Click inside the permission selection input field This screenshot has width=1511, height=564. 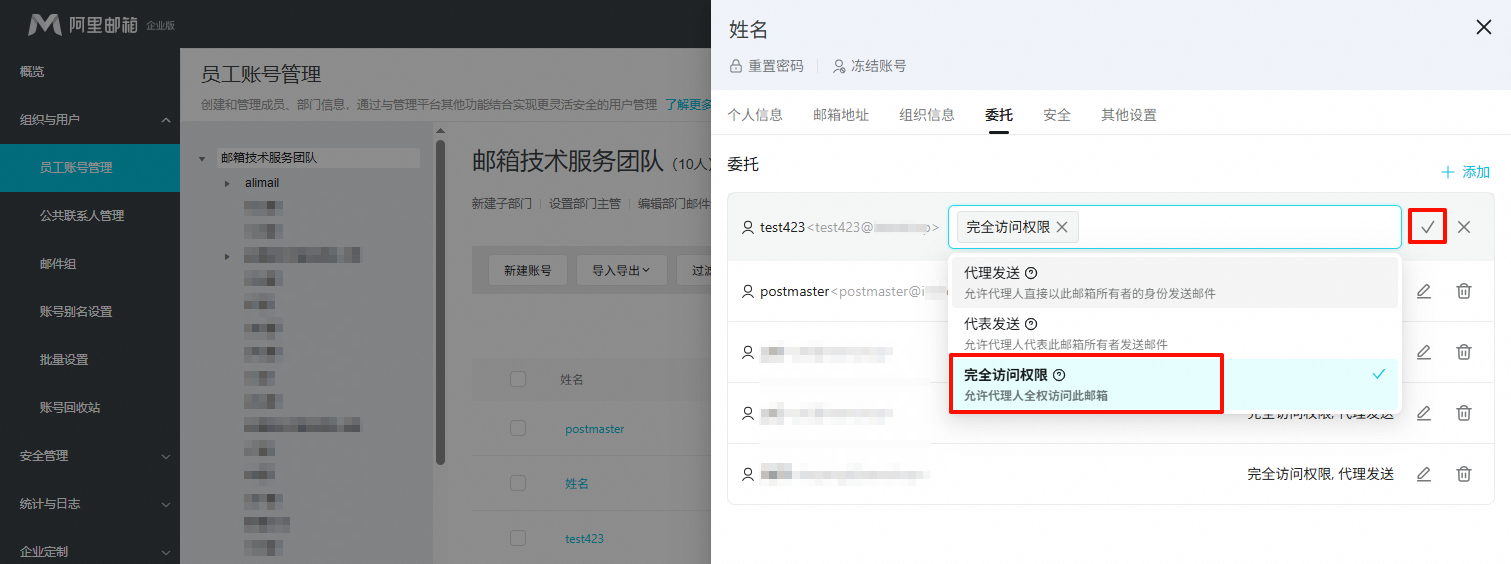[x=1240, y=227]
